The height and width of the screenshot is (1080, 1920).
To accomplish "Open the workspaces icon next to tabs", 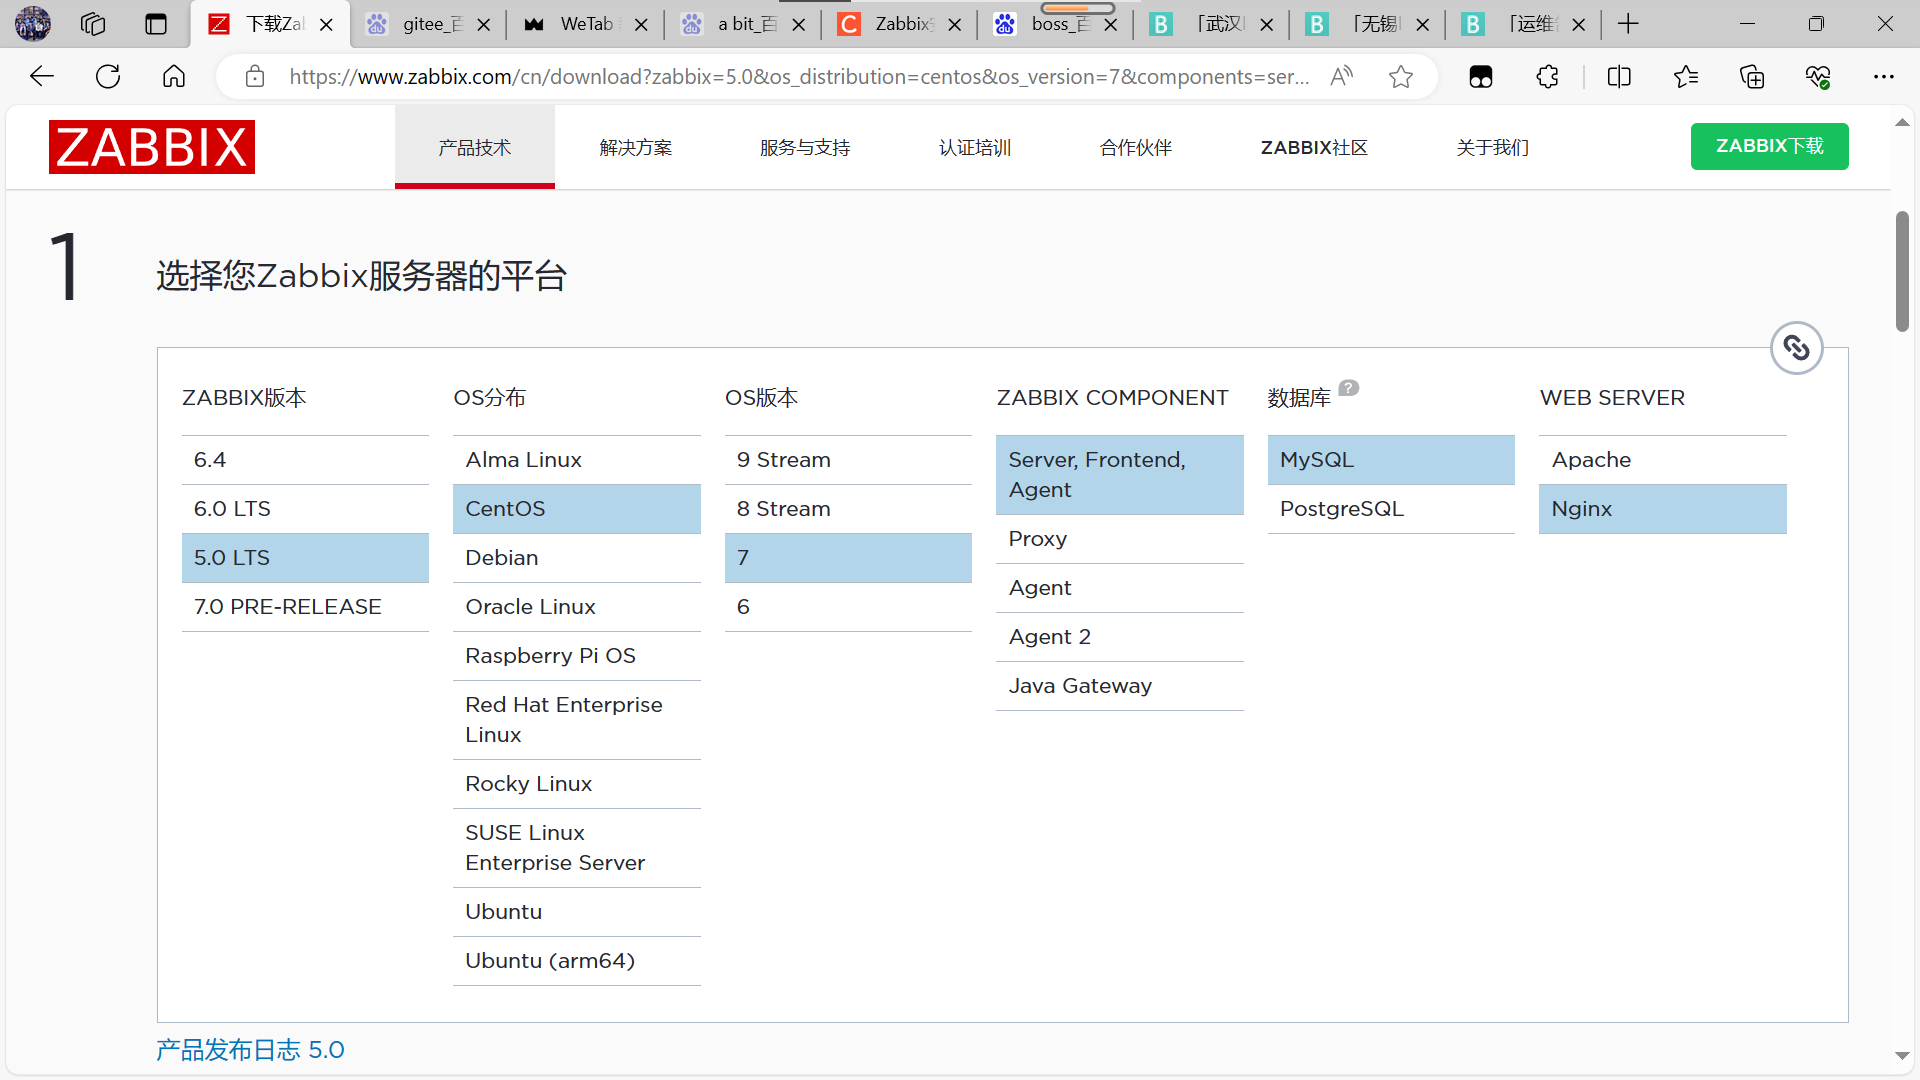I will (x=92, y=23).
